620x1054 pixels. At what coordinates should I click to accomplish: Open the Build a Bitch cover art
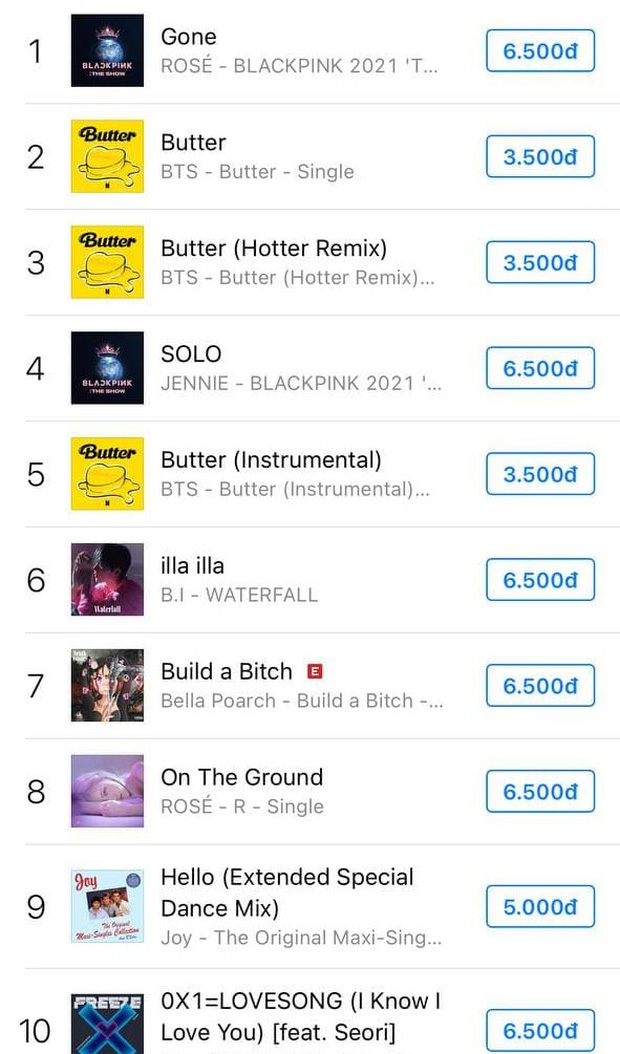pyautogui.click(x=107, y=687)
